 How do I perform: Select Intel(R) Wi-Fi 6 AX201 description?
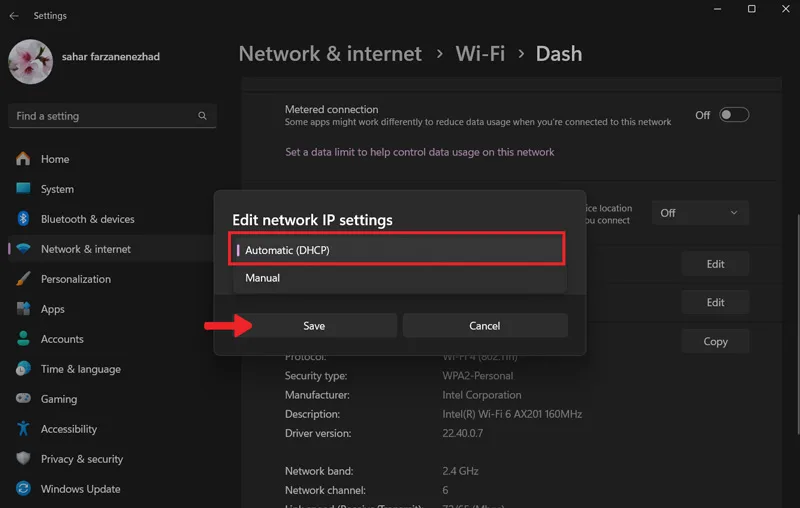512,414
